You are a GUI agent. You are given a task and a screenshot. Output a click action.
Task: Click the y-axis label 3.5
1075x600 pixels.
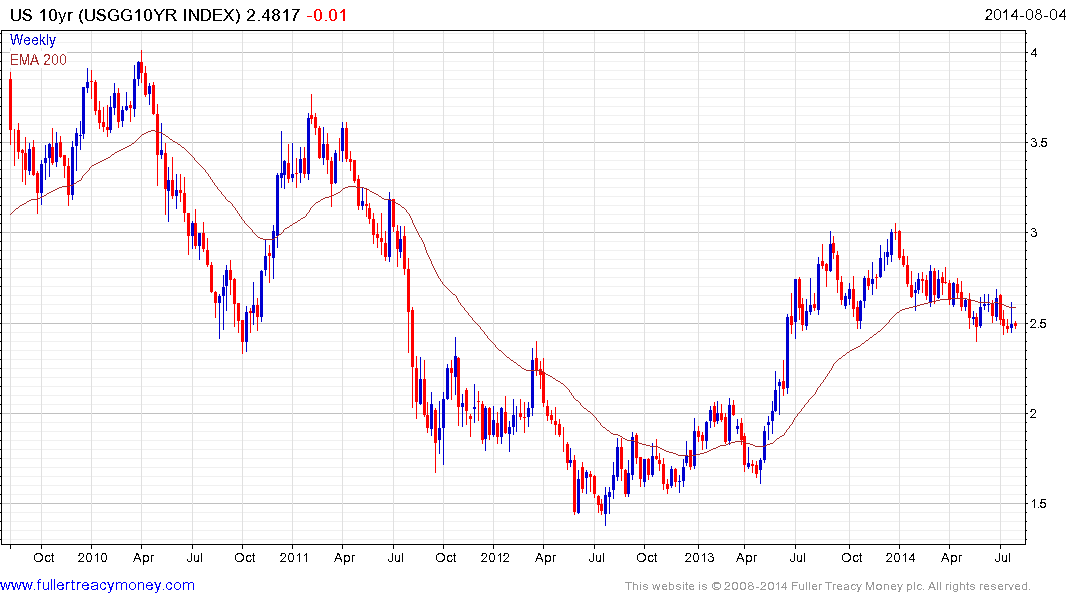point(1039,143)
